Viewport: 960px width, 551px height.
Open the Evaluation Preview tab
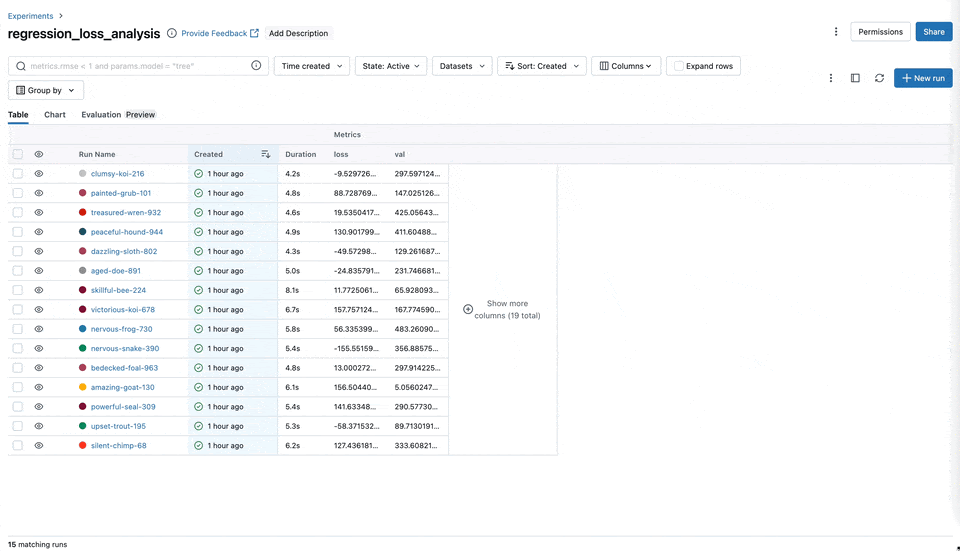click(x=118, y=115)
